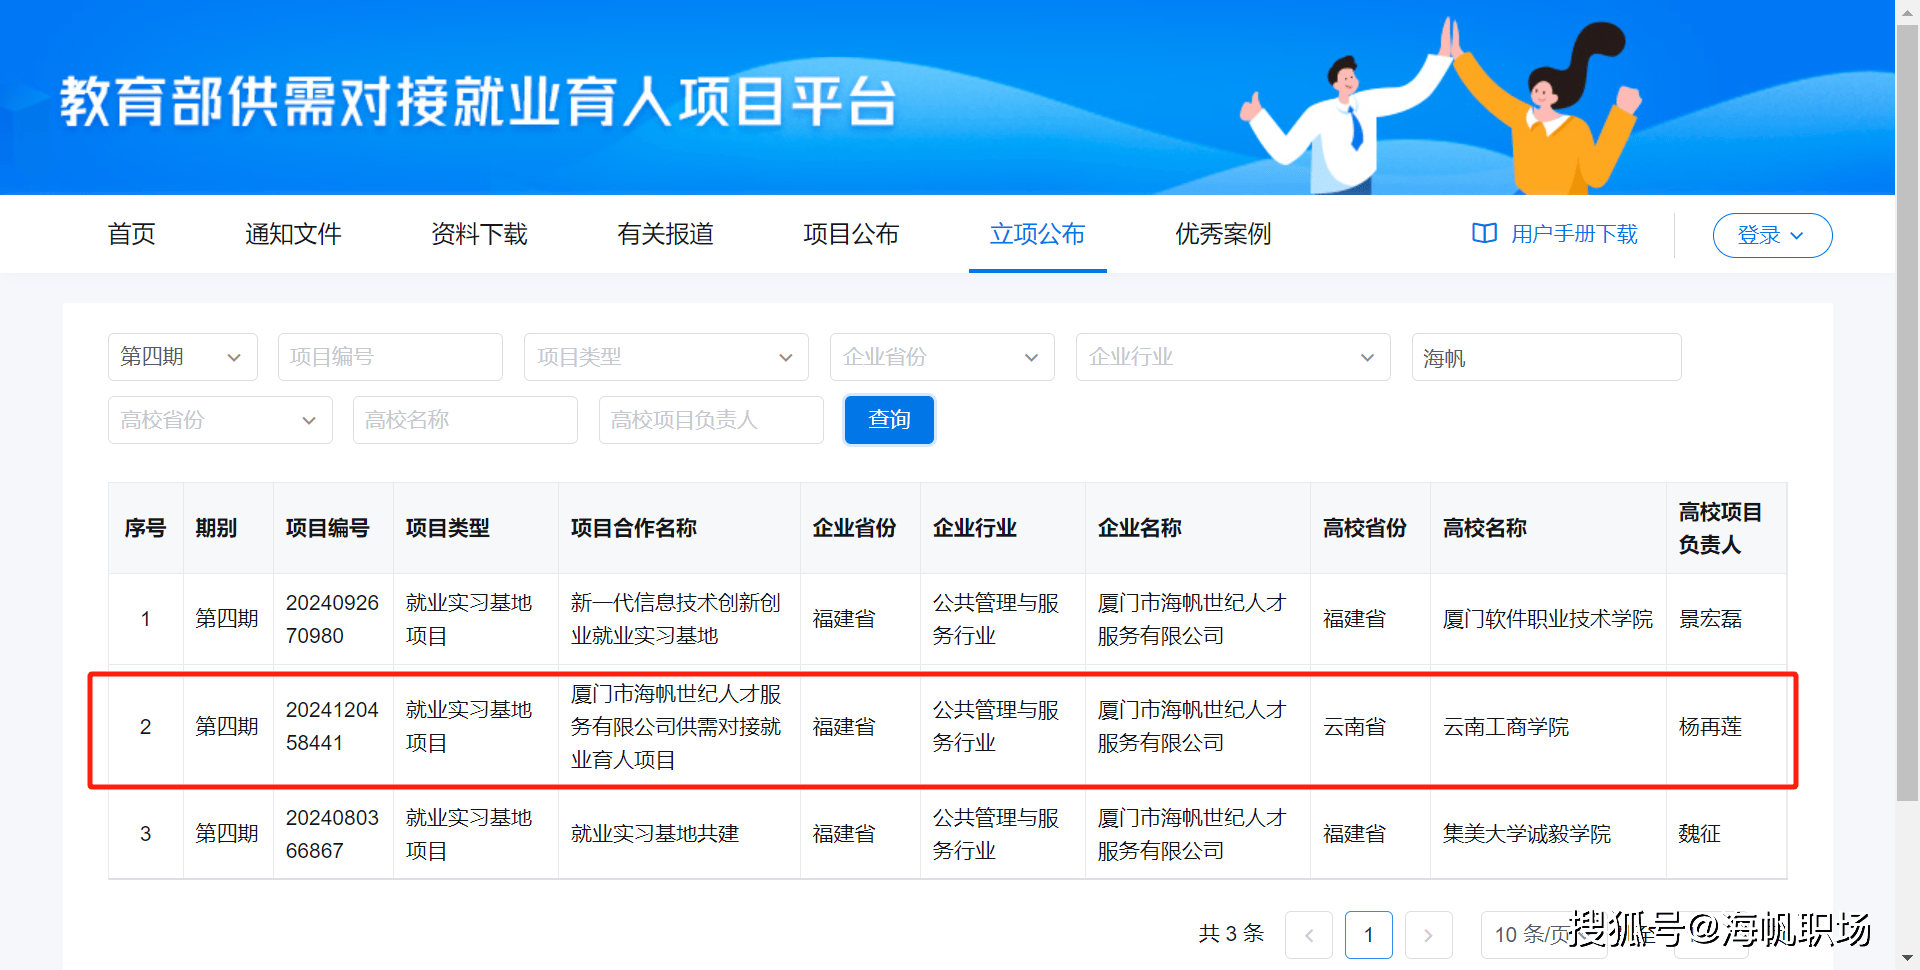Viewport: 1920px width, 970px height.
Task: Select project number 2024092670980 cell
Action: click(x=332, y=619)
